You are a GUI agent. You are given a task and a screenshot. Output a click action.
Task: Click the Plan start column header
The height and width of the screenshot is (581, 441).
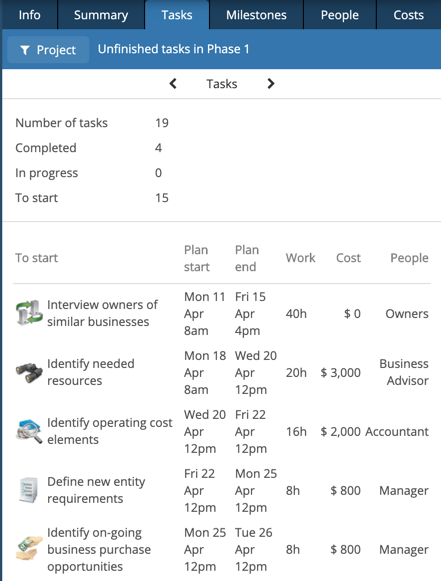tap(197, 258)
